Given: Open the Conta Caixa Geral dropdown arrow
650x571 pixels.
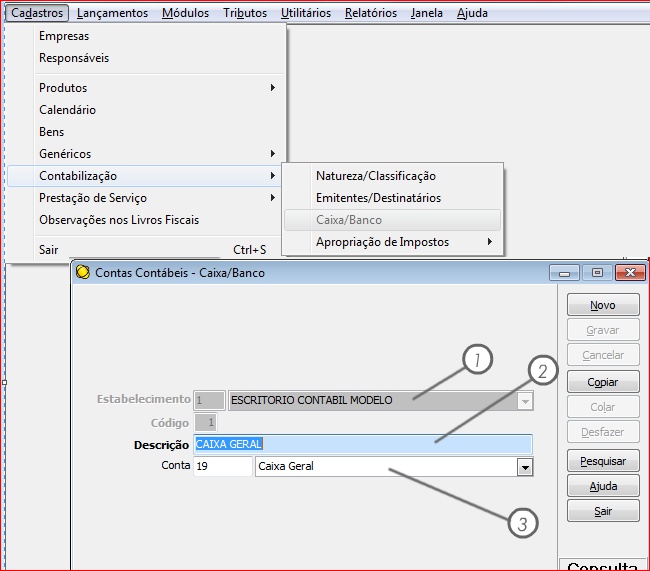Looking at the screenshot, I should 525,467.
